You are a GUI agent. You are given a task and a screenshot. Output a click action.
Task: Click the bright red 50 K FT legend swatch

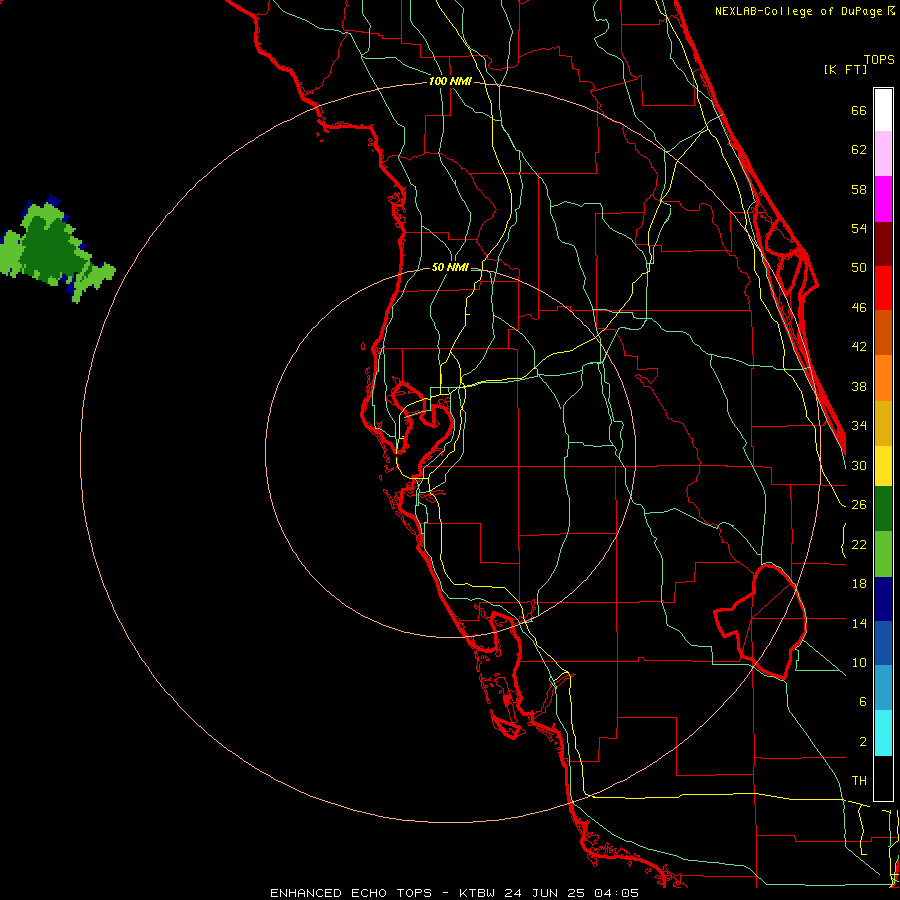pos(883,288)
